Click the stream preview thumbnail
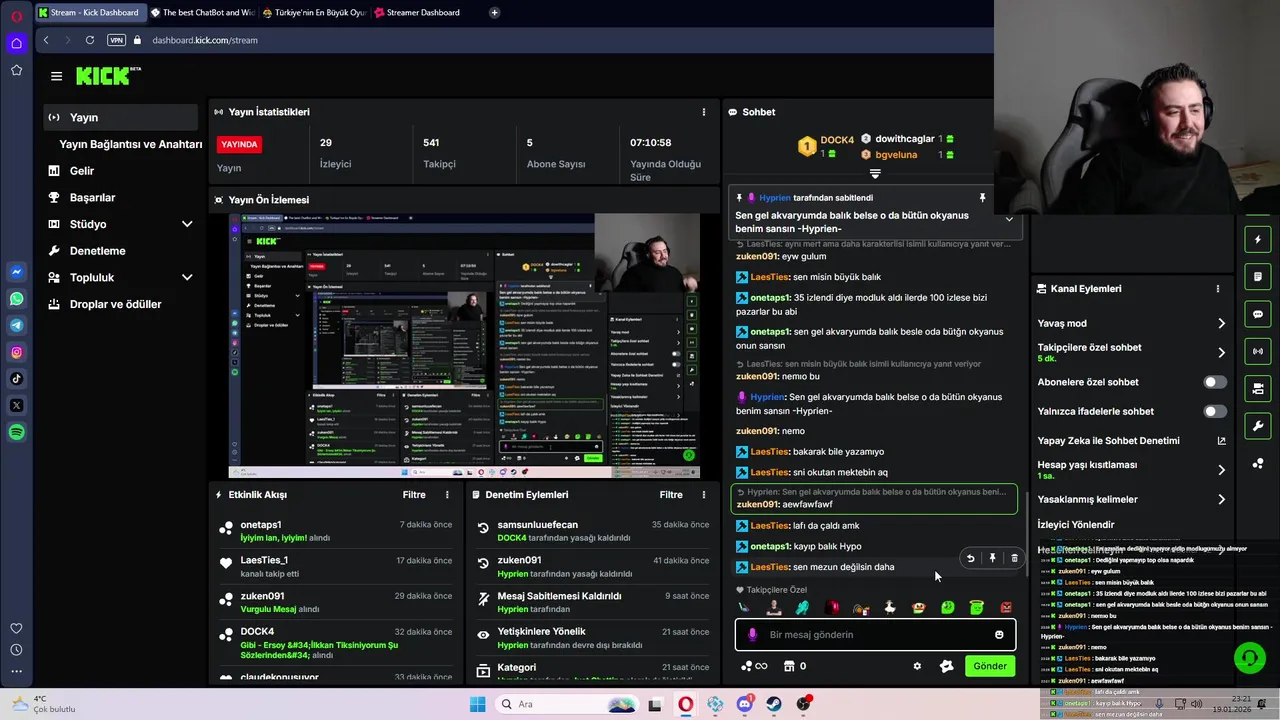1280x720 pixels. (x=464, y=346)
